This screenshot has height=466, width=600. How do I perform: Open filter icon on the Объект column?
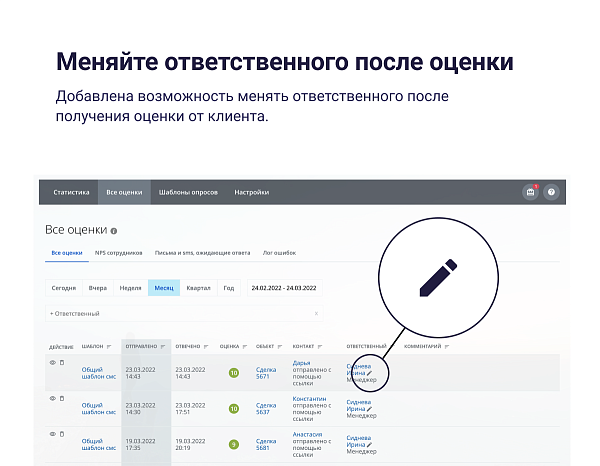click(x=280, y=347)
